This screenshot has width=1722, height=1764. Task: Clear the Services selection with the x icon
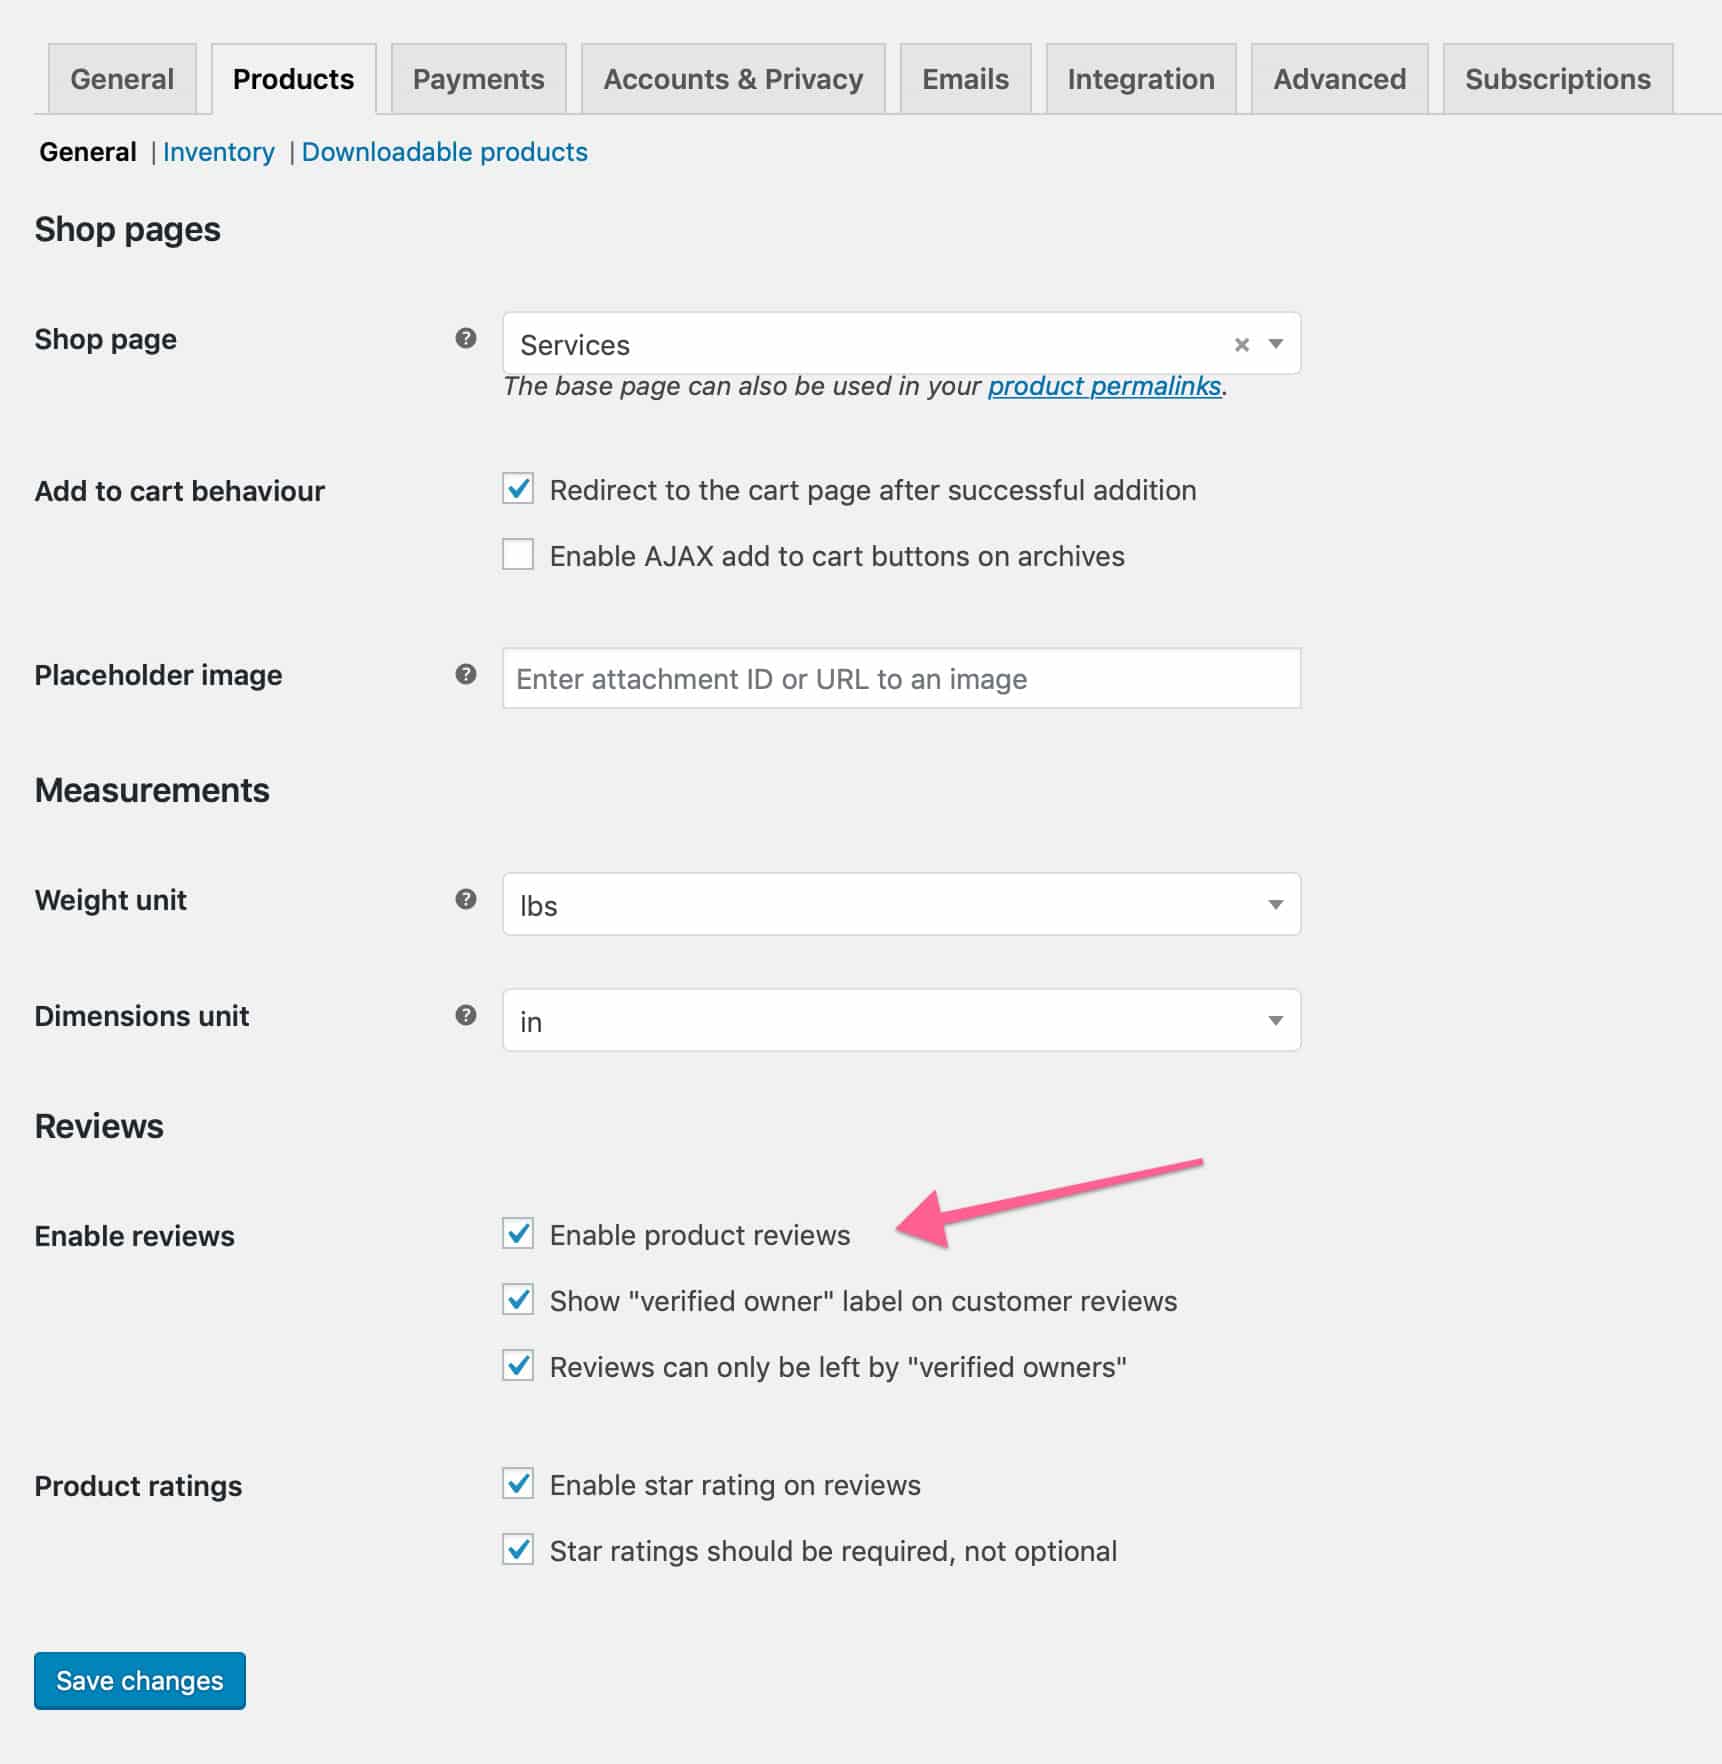point(1241,345)
